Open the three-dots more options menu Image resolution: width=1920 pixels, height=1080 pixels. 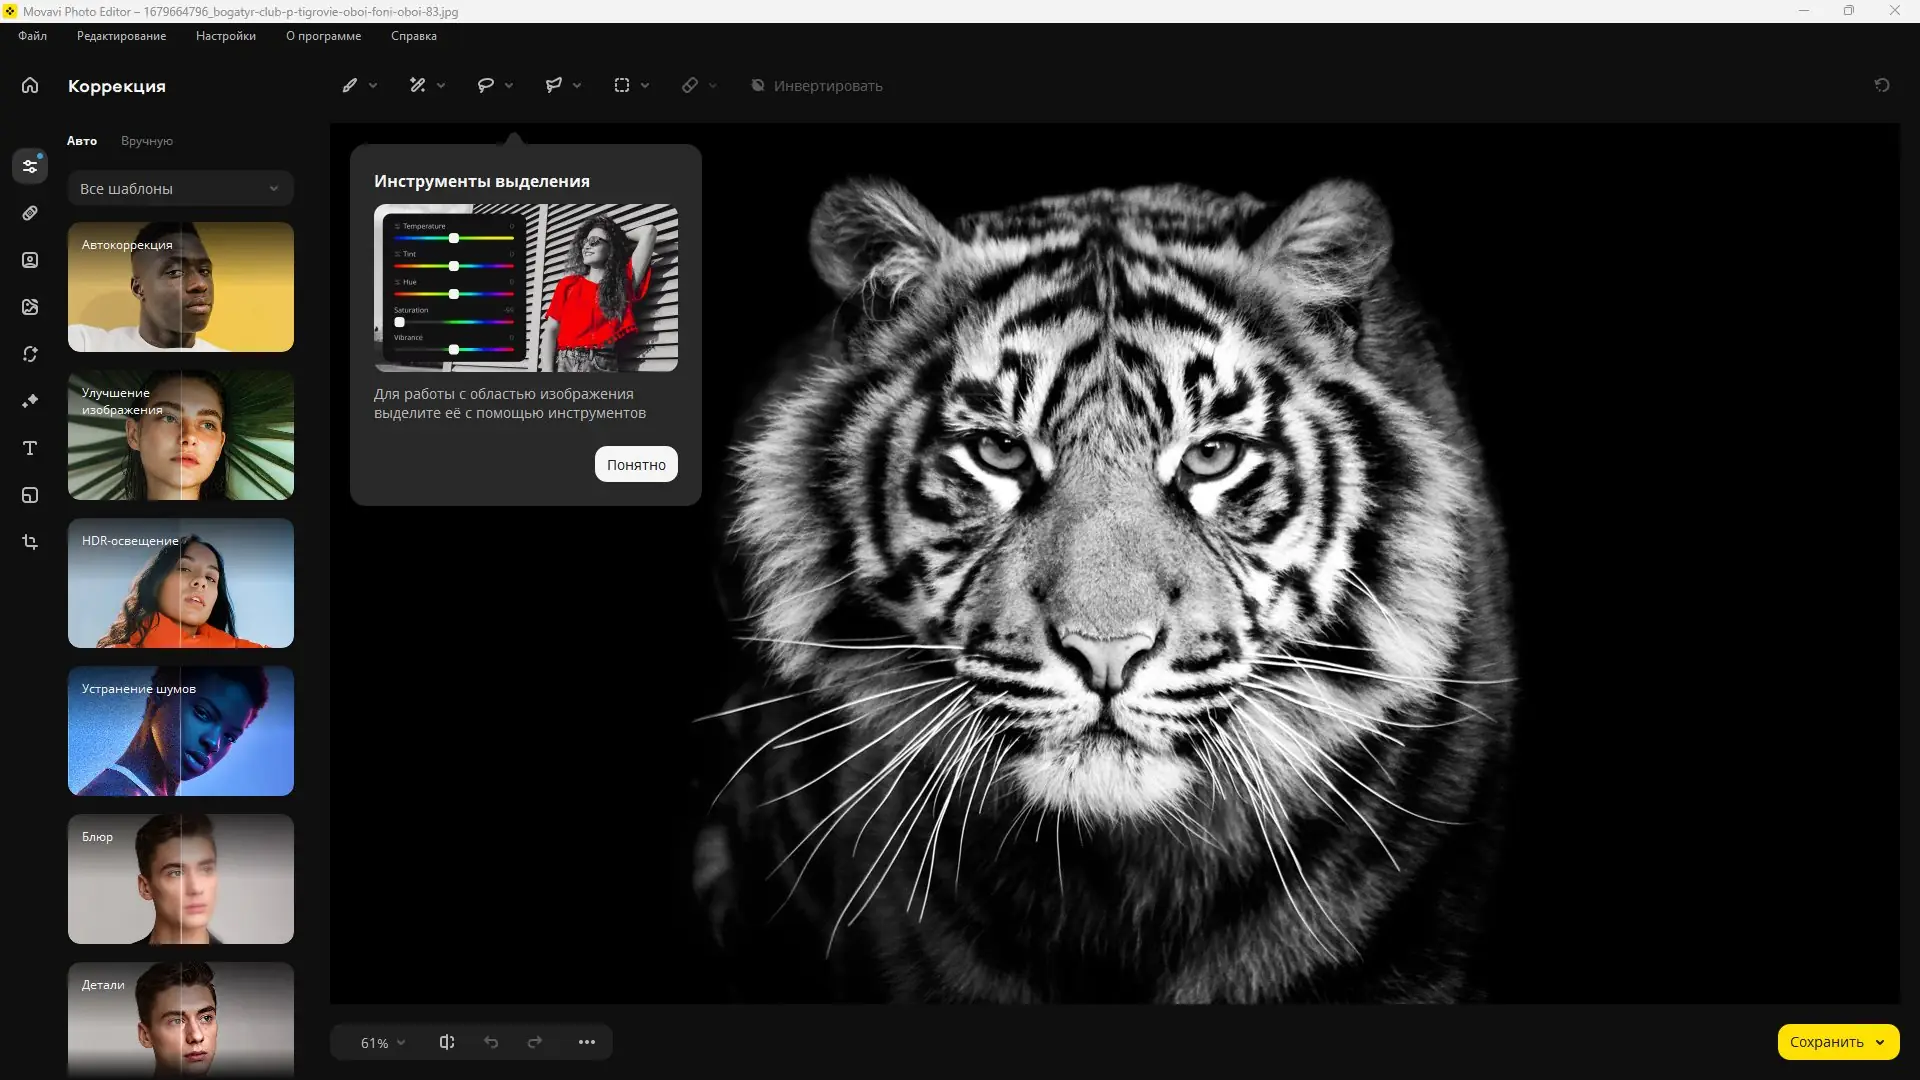[587, 1042]
